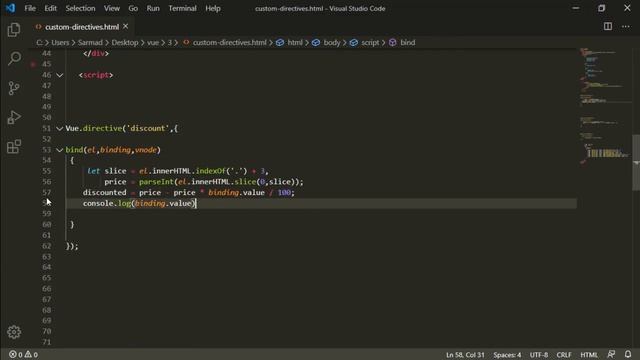Click the Sarmad breadcrumb segment
Image resolution: width=640 pixels, height=360 pixels.
coord(90,42)
